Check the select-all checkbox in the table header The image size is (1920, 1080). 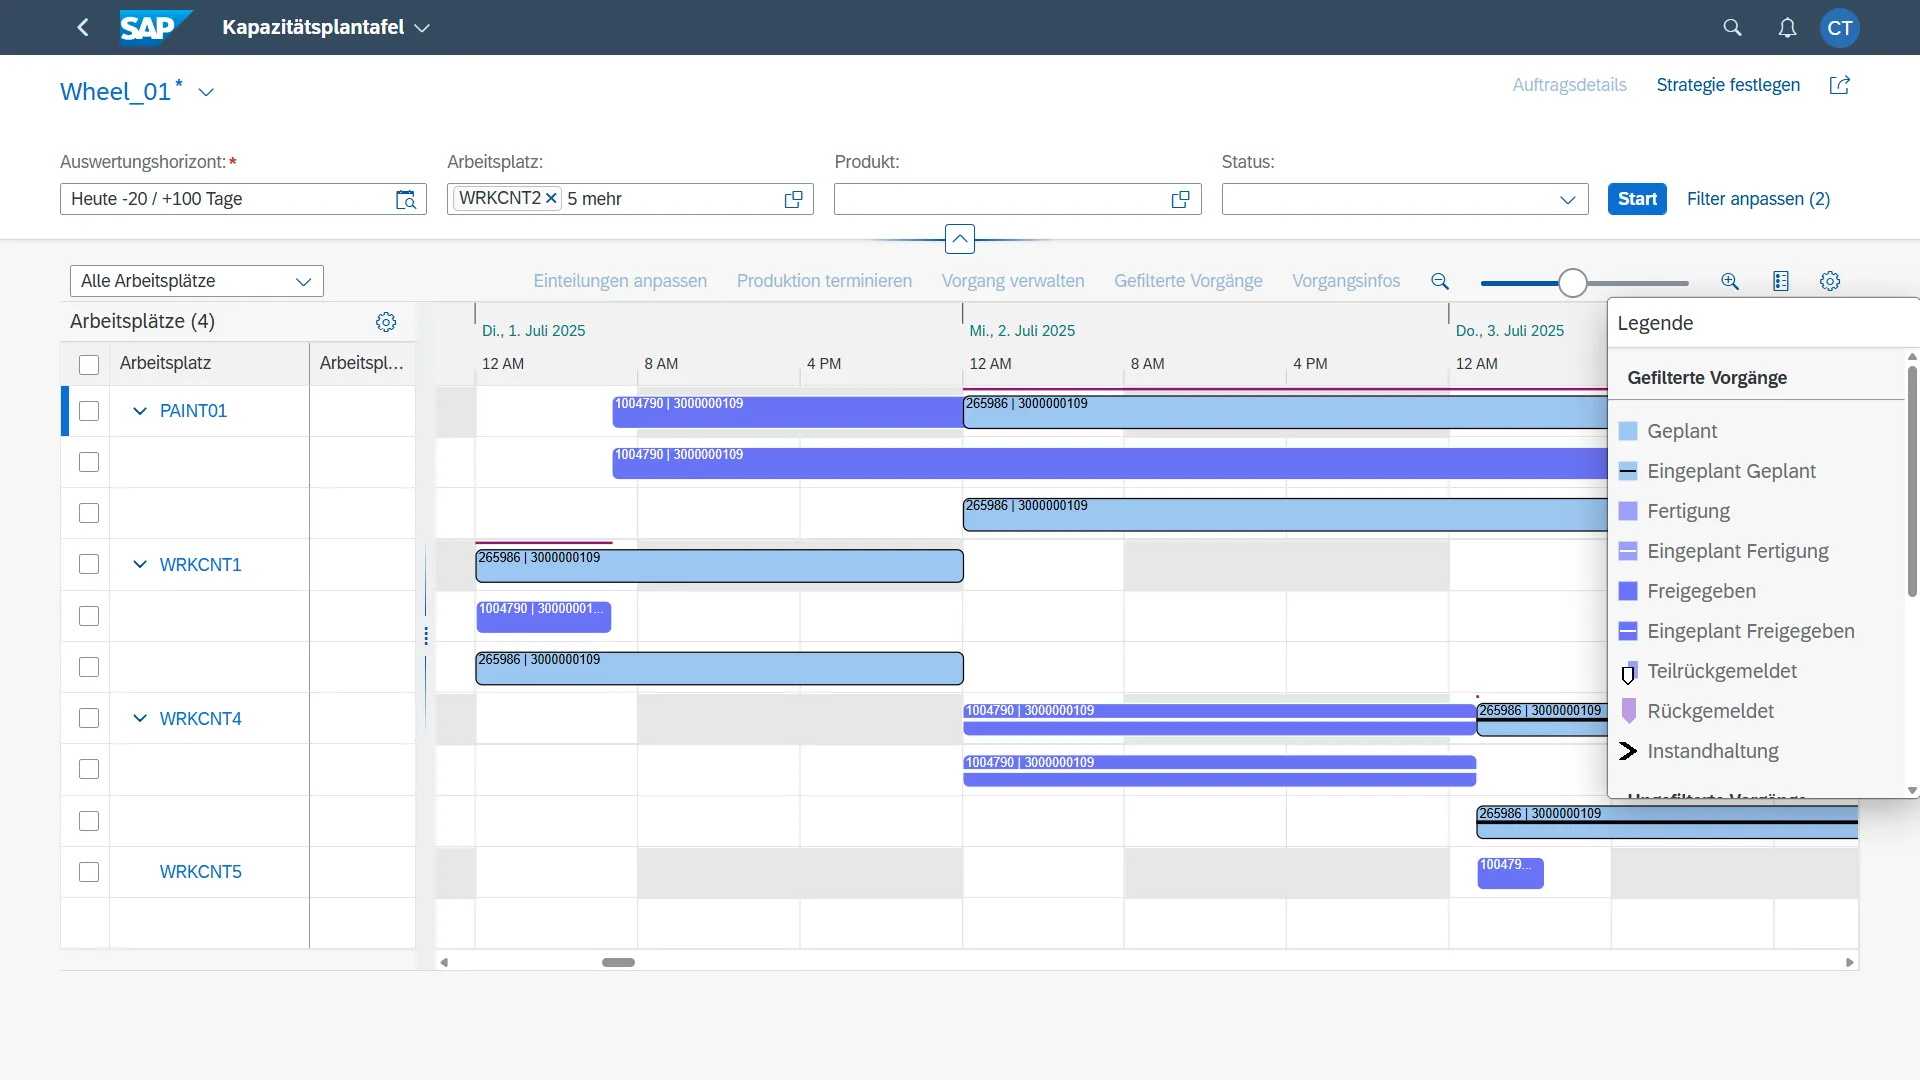89,364
